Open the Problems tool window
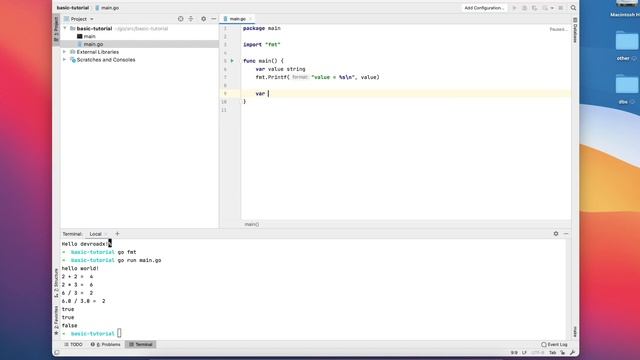The height and width of the screenshot is (360, 640). (106, 344)
